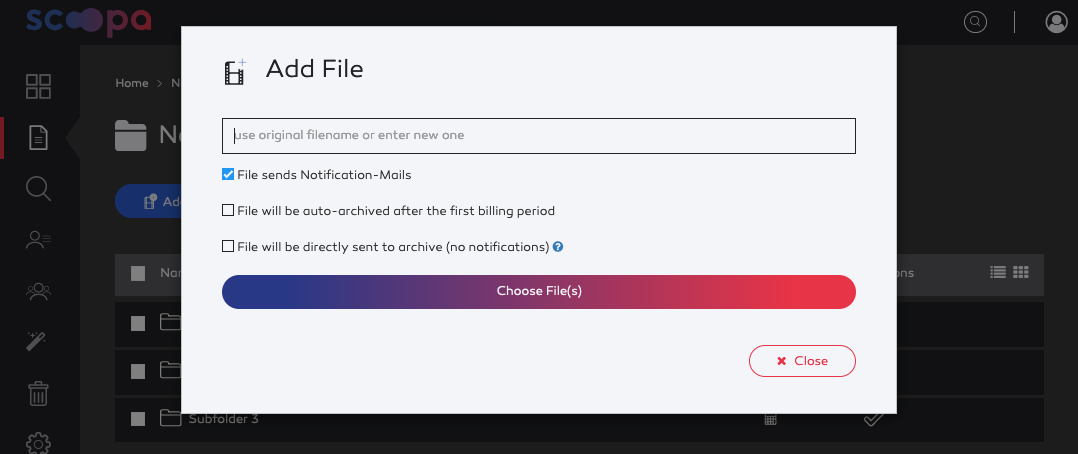This screenshot has height=454, width=1078.
Task: Click the Subfolder 3 folder icon
Action: 170,418
